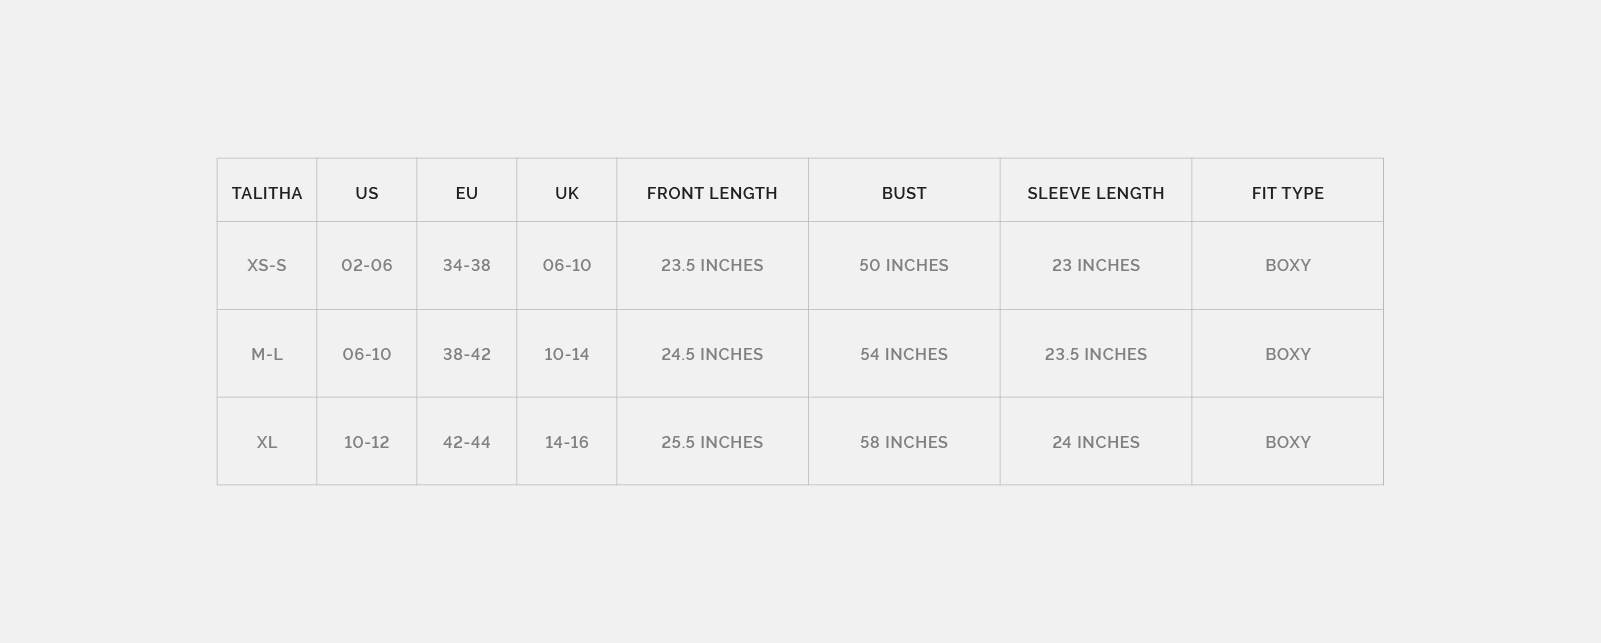Select the FRONT LENGTH header cell

click(712, 193)
